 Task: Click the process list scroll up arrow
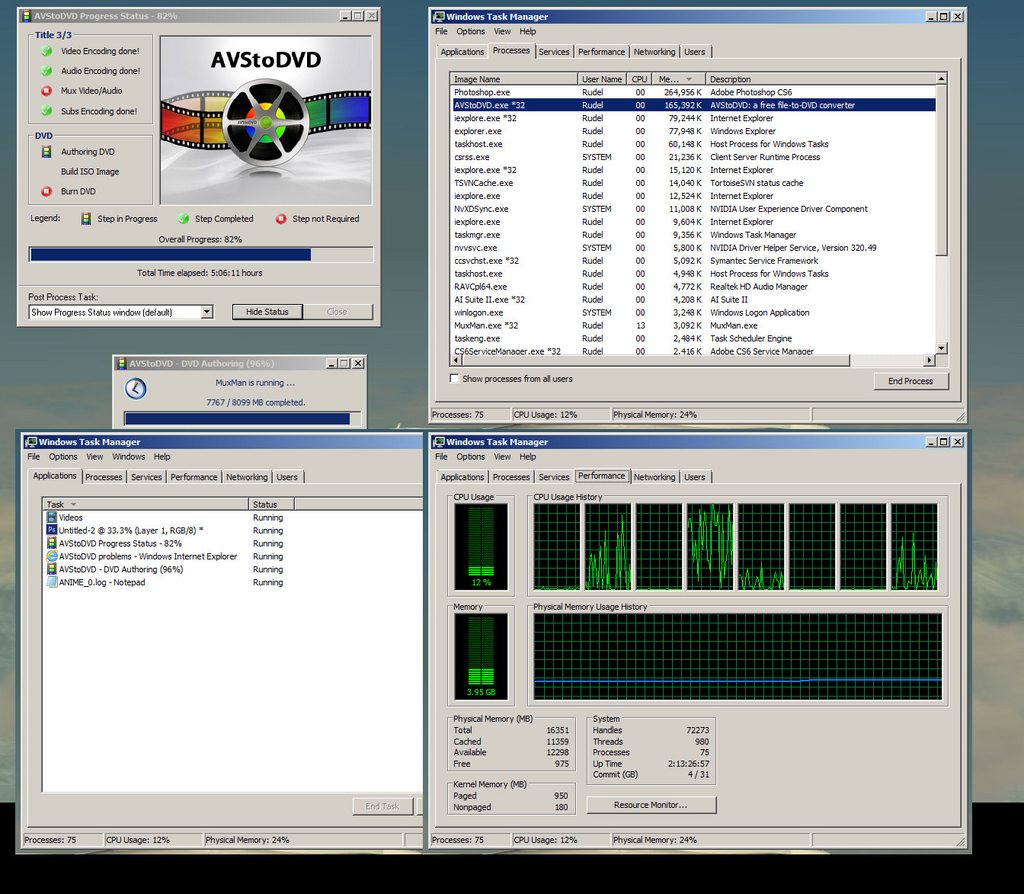941,79
